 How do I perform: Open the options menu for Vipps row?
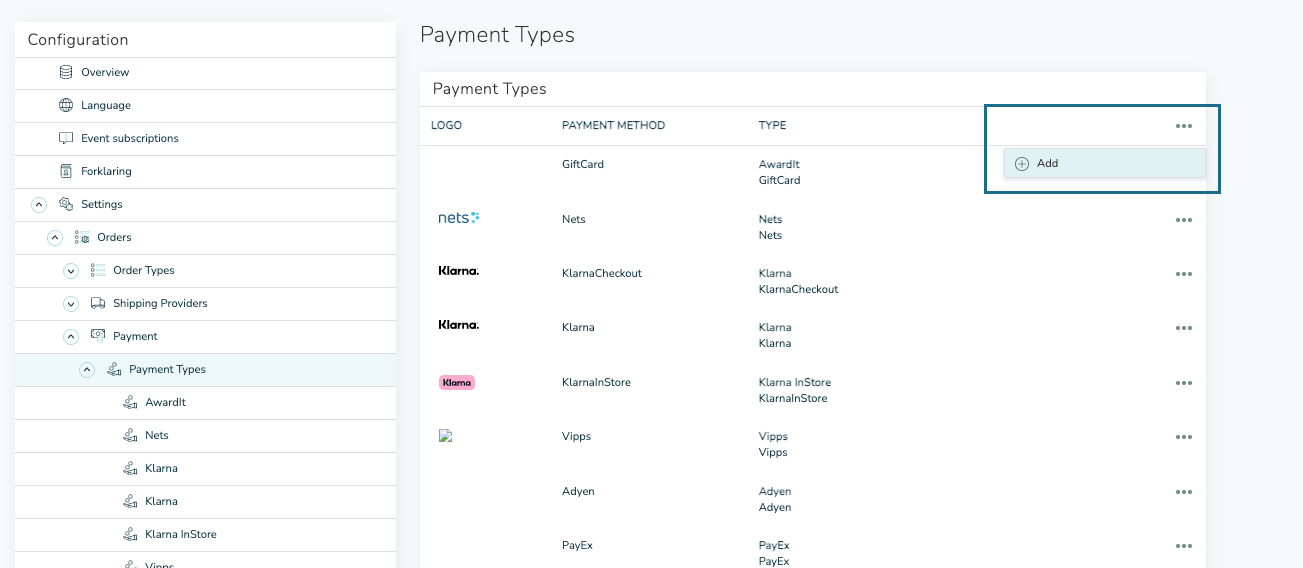pyautogui.click(x=1184, y=437)
